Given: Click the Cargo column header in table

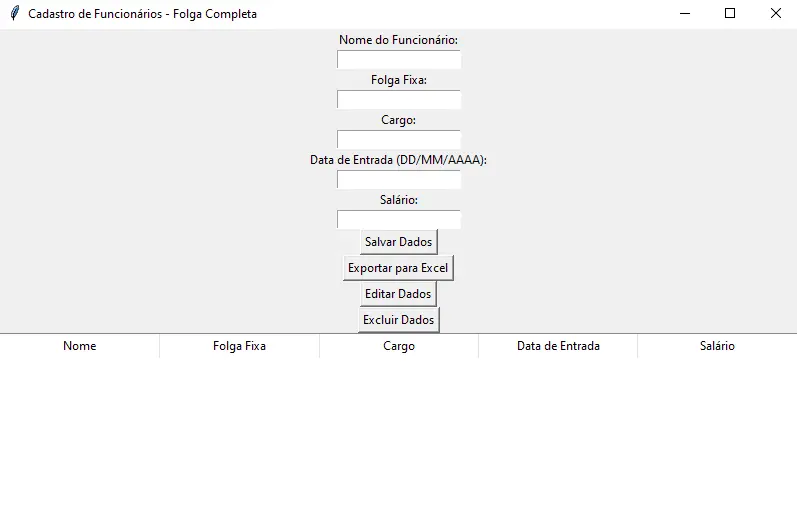Looking at the screenshot, I should 398,346.
